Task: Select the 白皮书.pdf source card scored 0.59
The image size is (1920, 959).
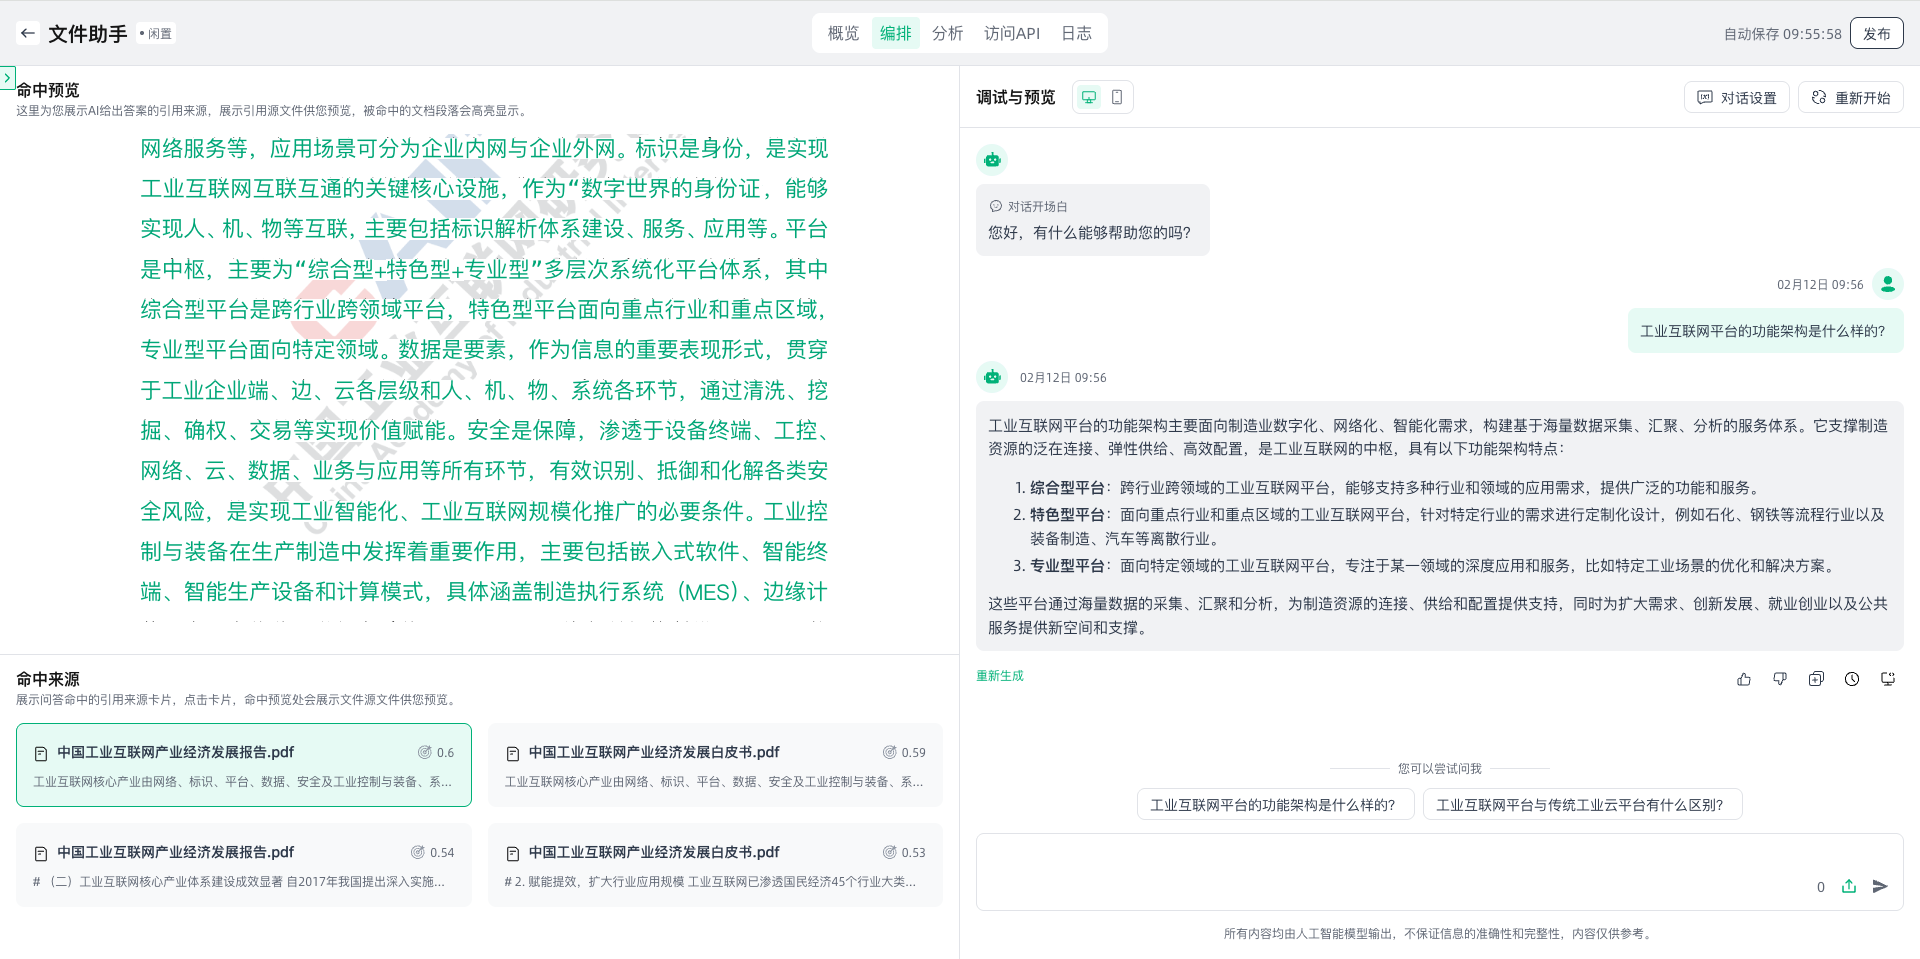Action: click(715, 765)
